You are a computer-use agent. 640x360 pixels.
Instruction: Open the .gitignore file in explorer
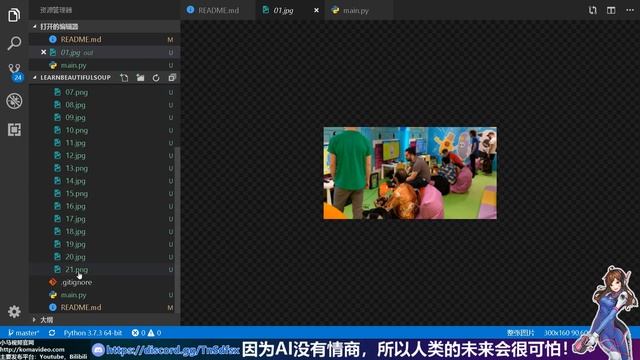point(102,282)
